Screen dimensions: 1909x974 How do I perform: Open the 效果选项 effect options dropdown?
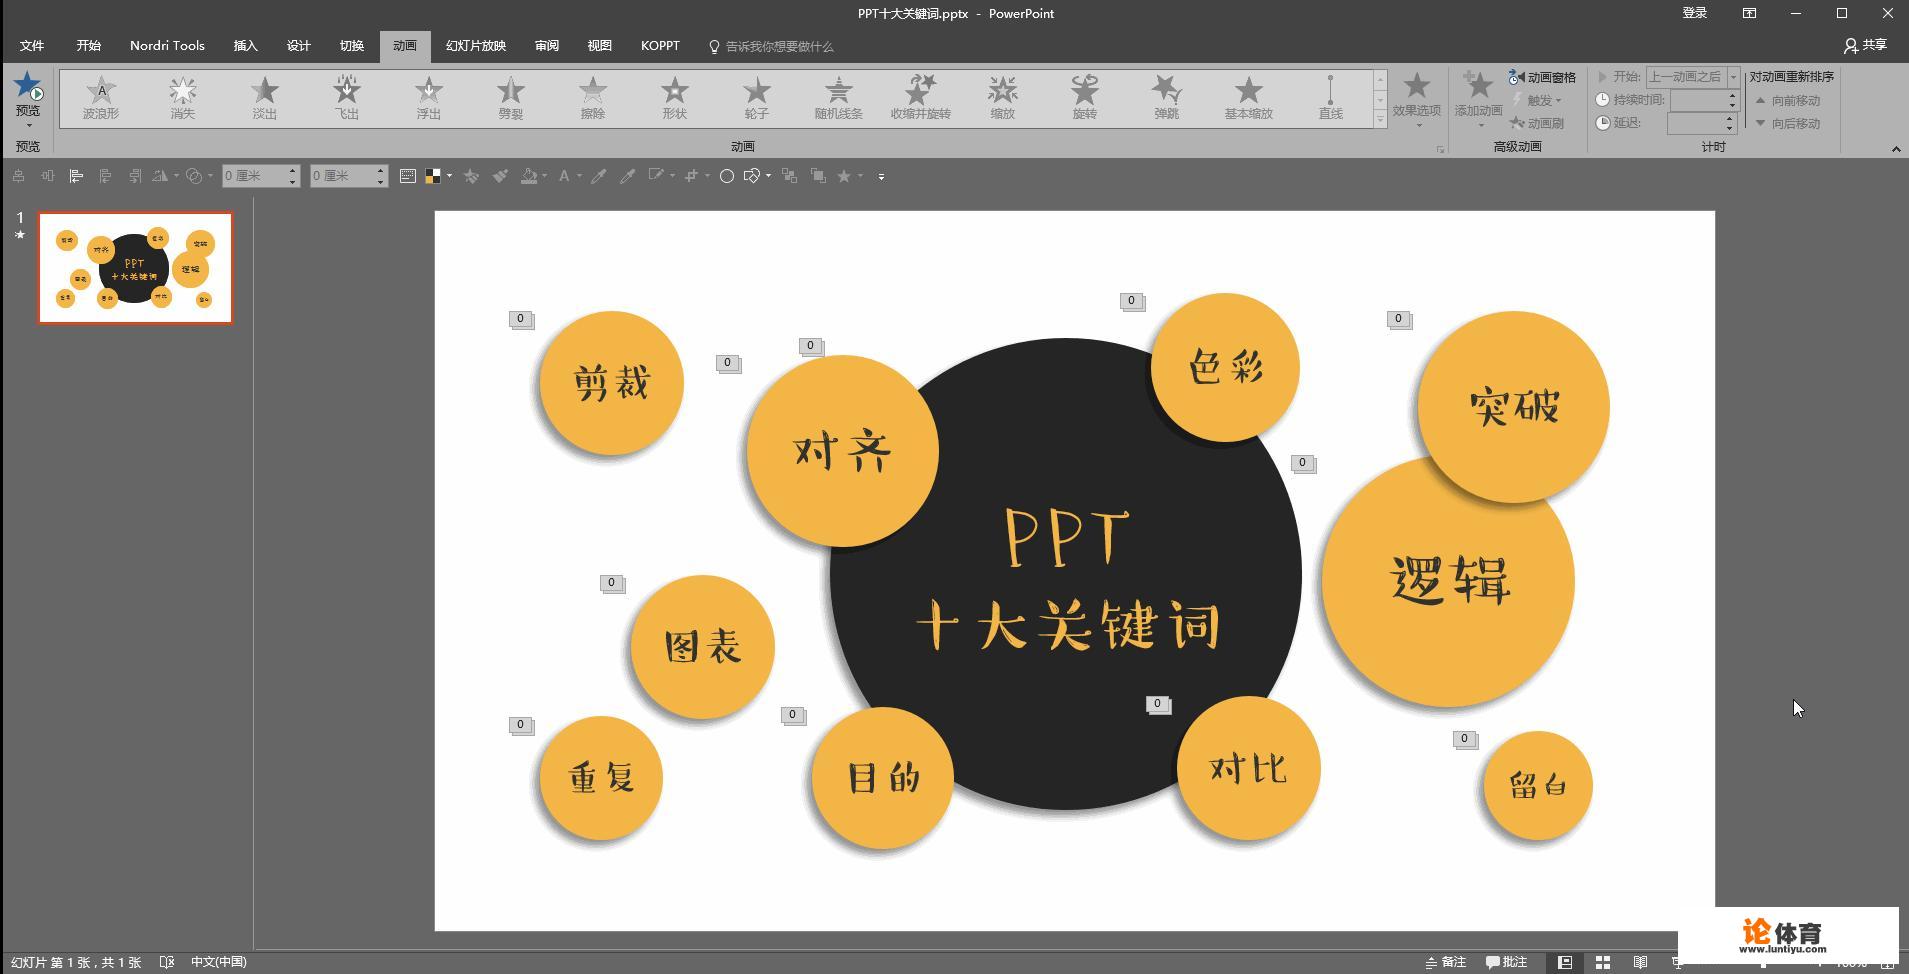coord(1416,100)
